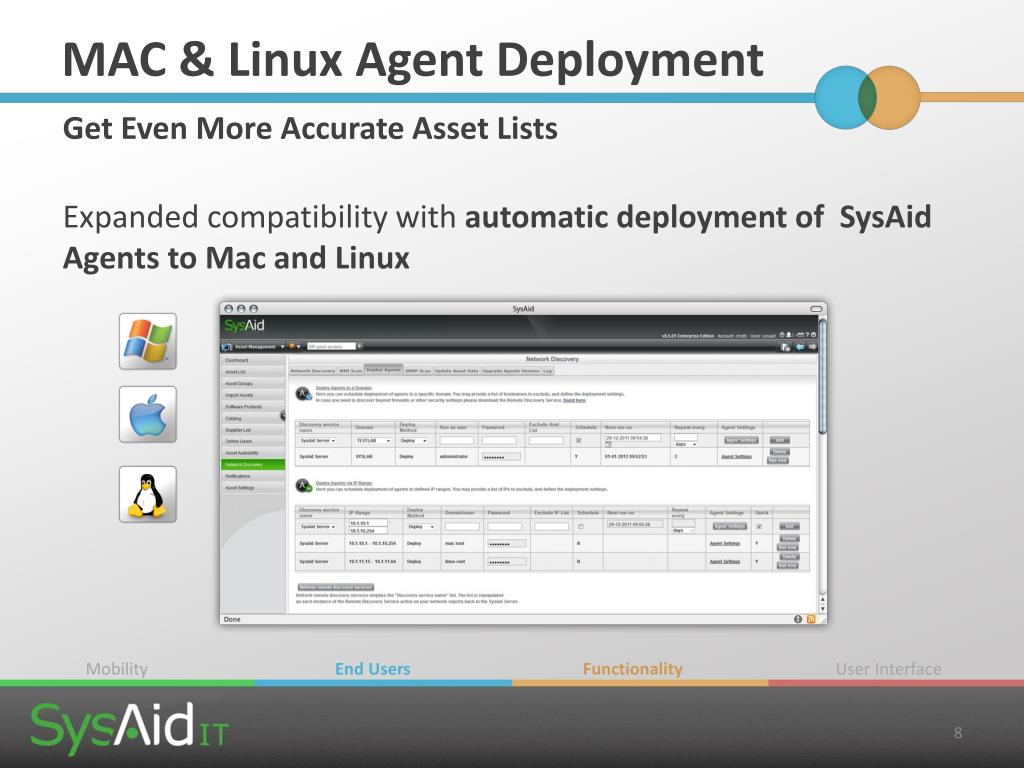Collapse the sidebar with the round arrow handle
The height and width of the screenshot is (768, 1024).
point(283,415)
